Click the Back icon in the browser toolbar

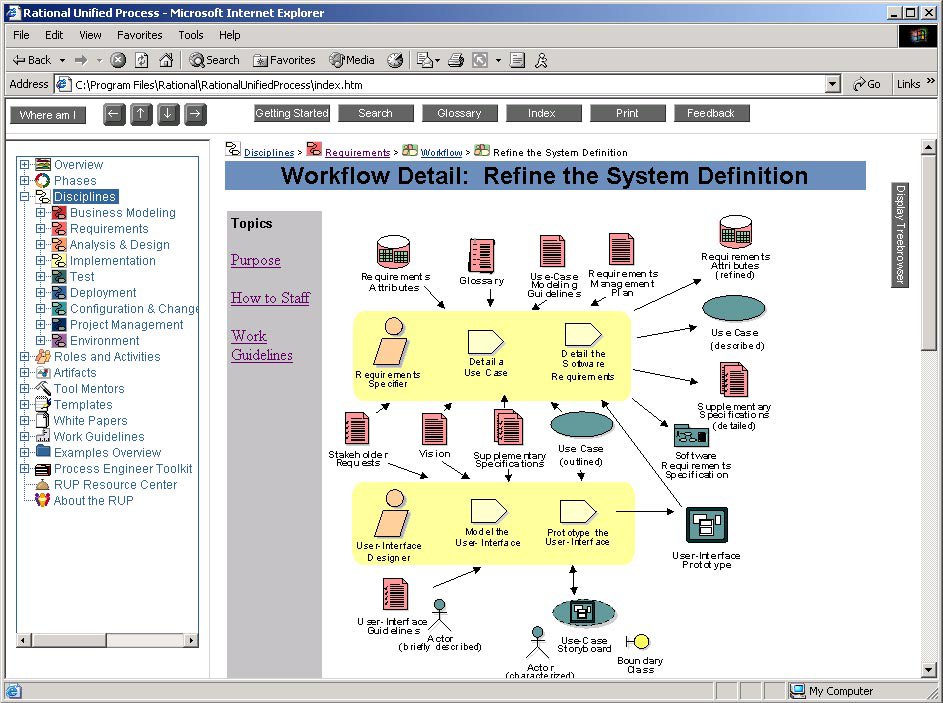tap(30, 59)
